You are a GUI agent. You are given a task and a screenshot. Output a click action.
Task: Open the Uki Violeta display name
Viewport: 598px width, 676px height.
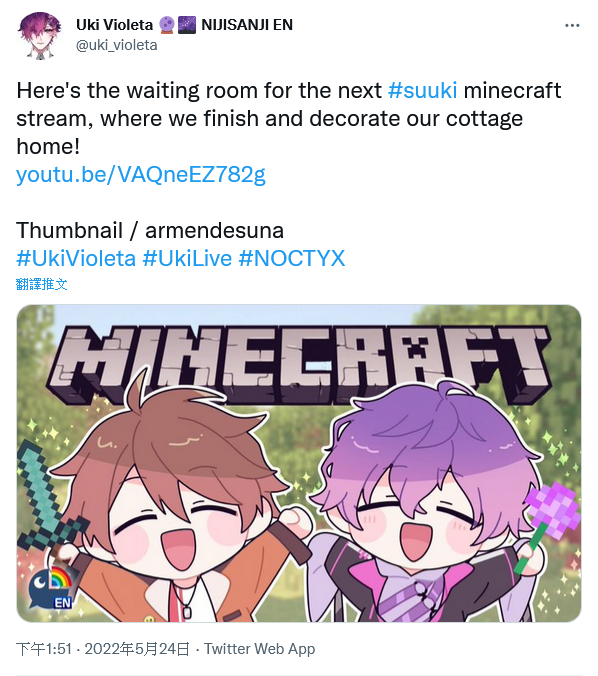coord(114,25)
